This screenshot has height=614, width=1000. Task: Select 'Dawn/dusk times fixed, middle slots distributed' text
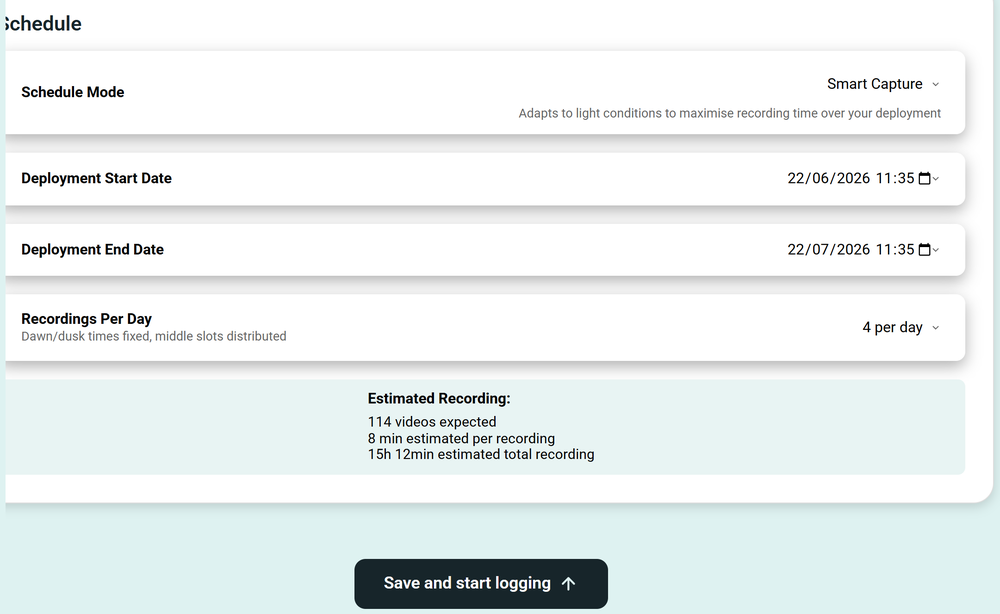(x=154, y=336)
